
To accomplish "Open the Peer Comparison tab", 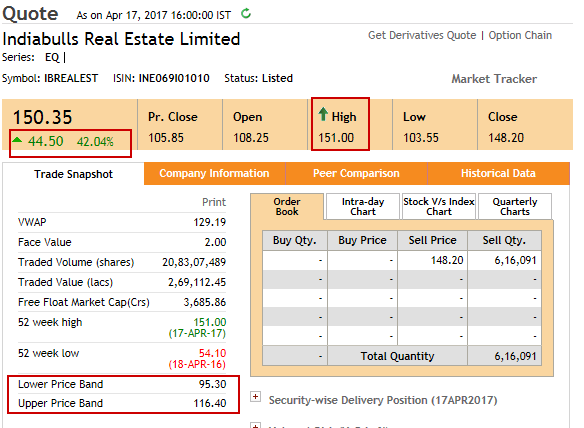I will pos(356,173).
